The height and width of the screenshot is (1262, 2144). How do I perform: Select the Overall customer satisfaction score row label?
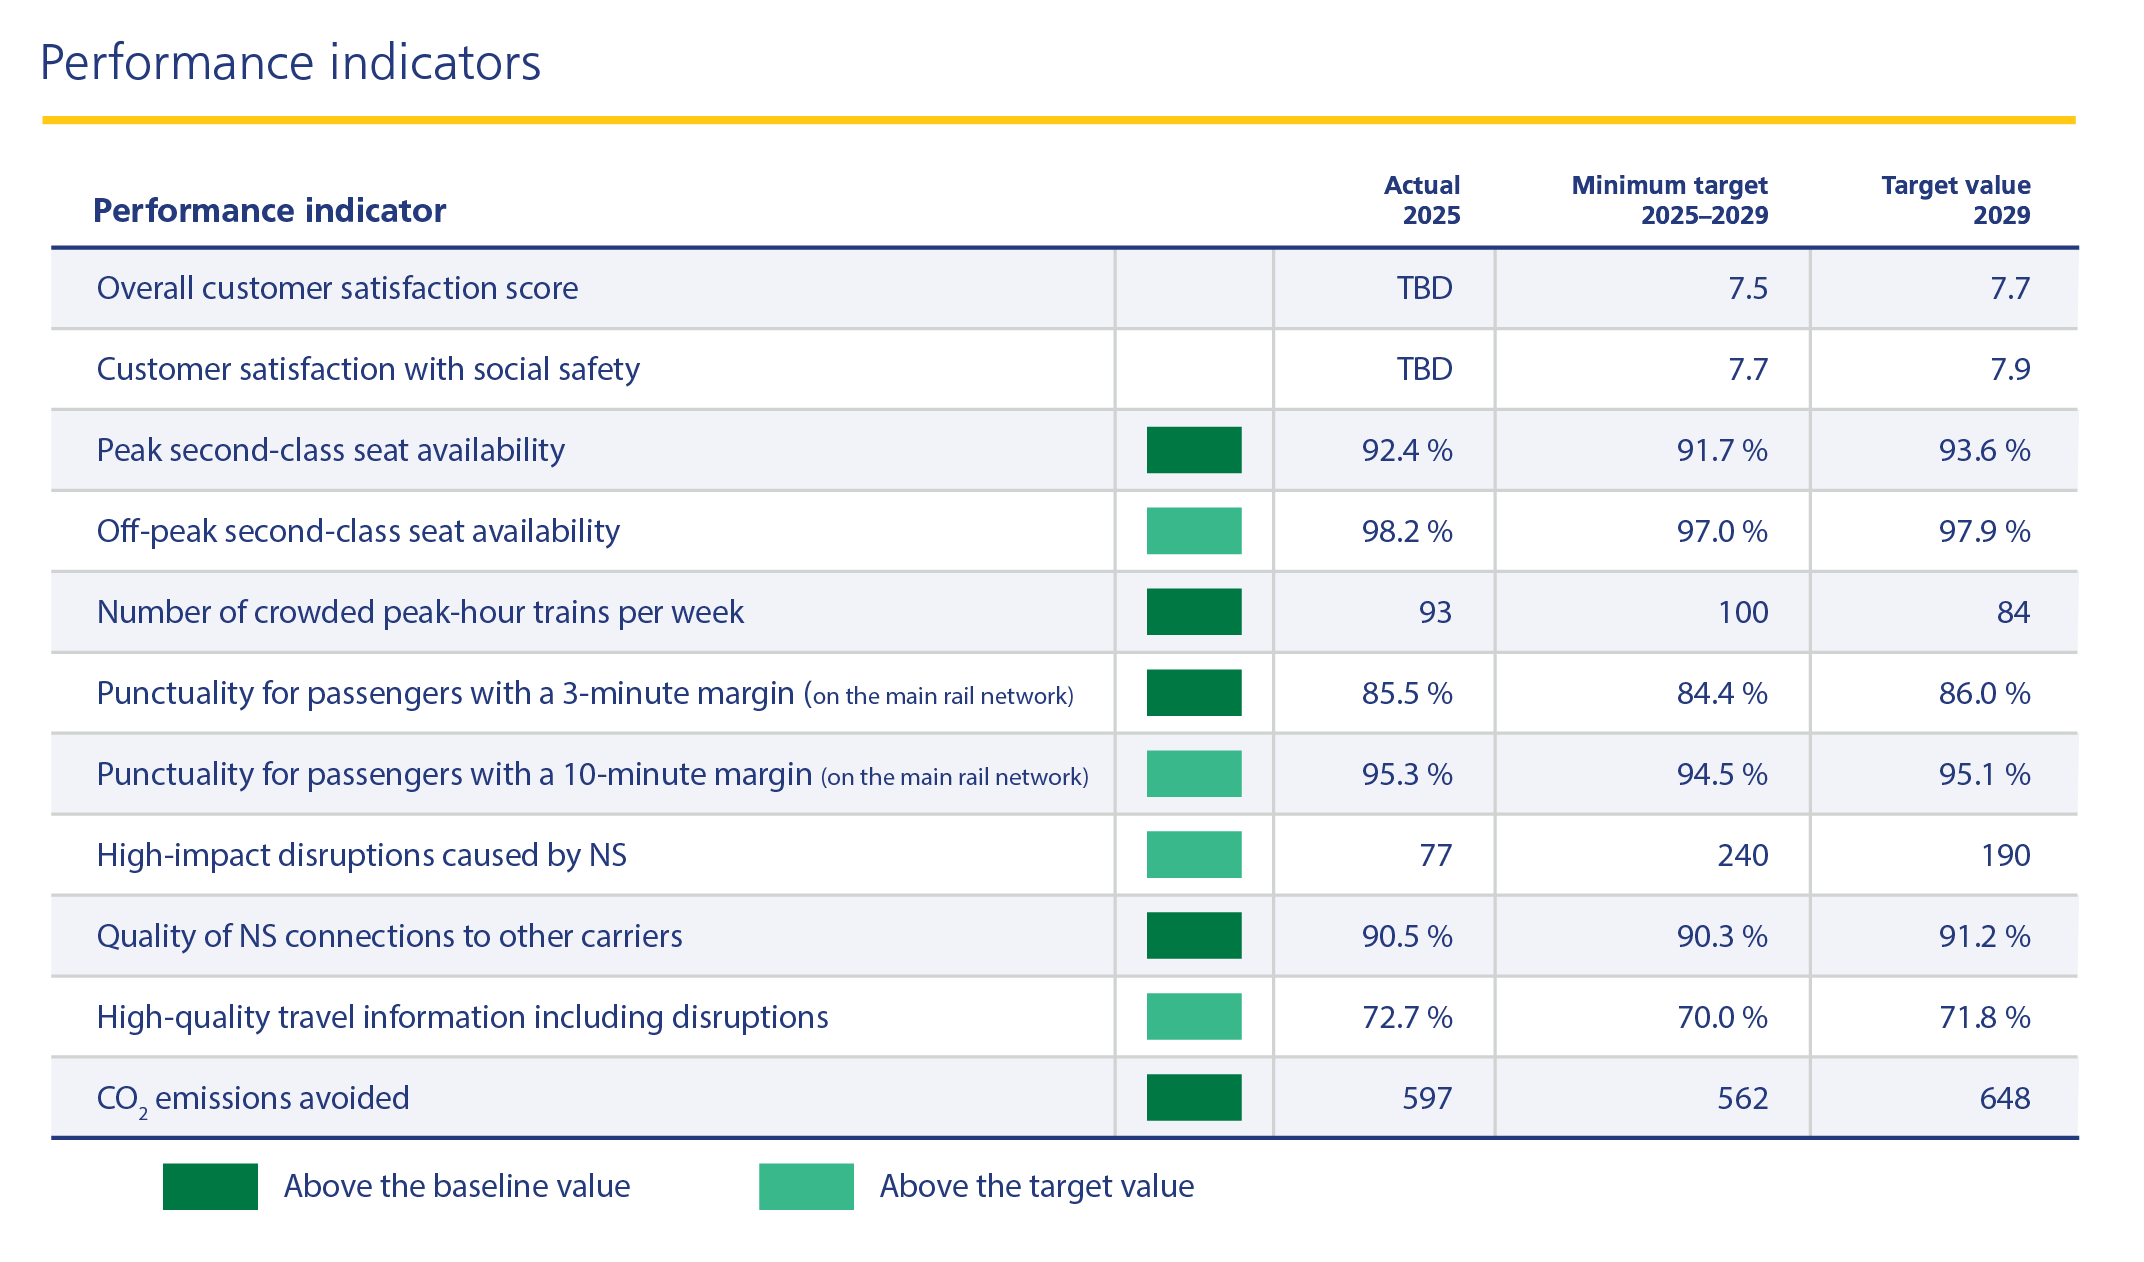pyautogui.click(x=337, y=288)
